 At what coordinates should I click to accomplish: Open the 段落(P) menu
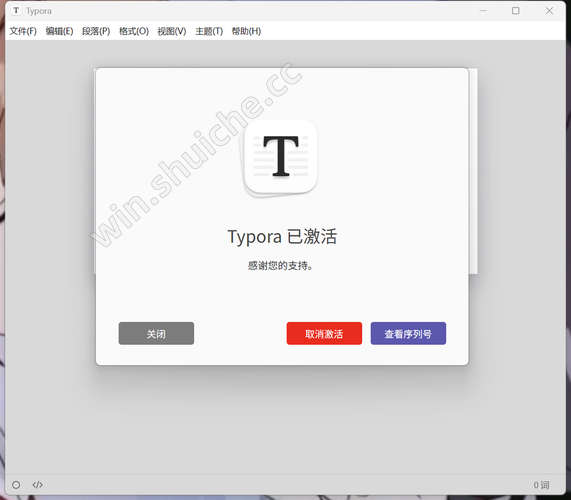pyautogui.click(x=96, y=31)
